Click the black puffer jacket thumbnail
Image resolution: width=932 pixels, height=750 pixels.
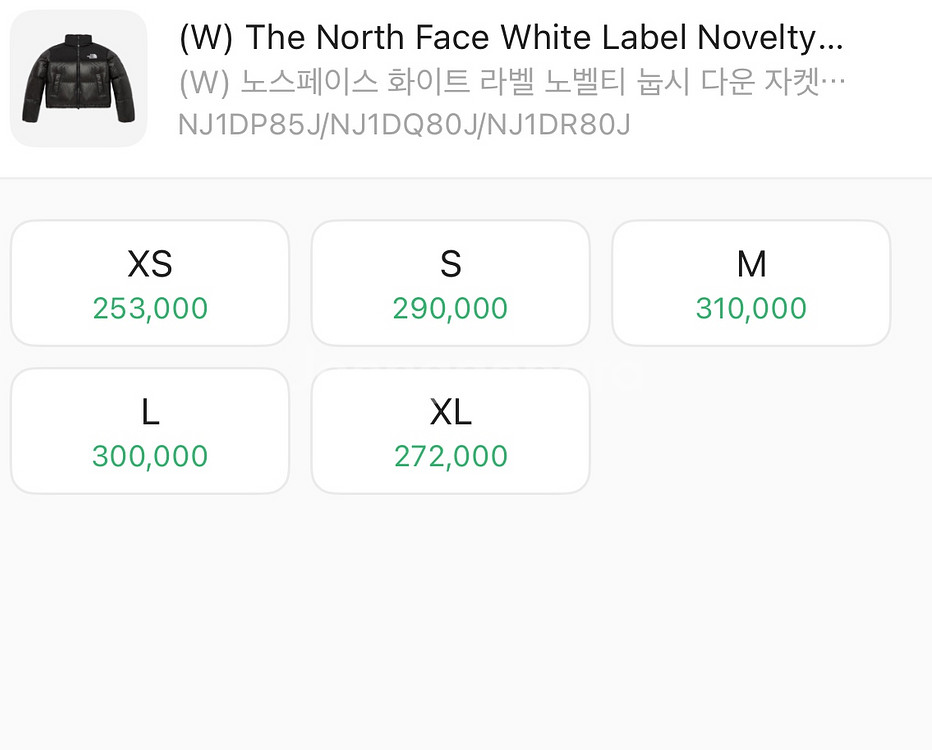pyautogui.click(x=78, y=79)
